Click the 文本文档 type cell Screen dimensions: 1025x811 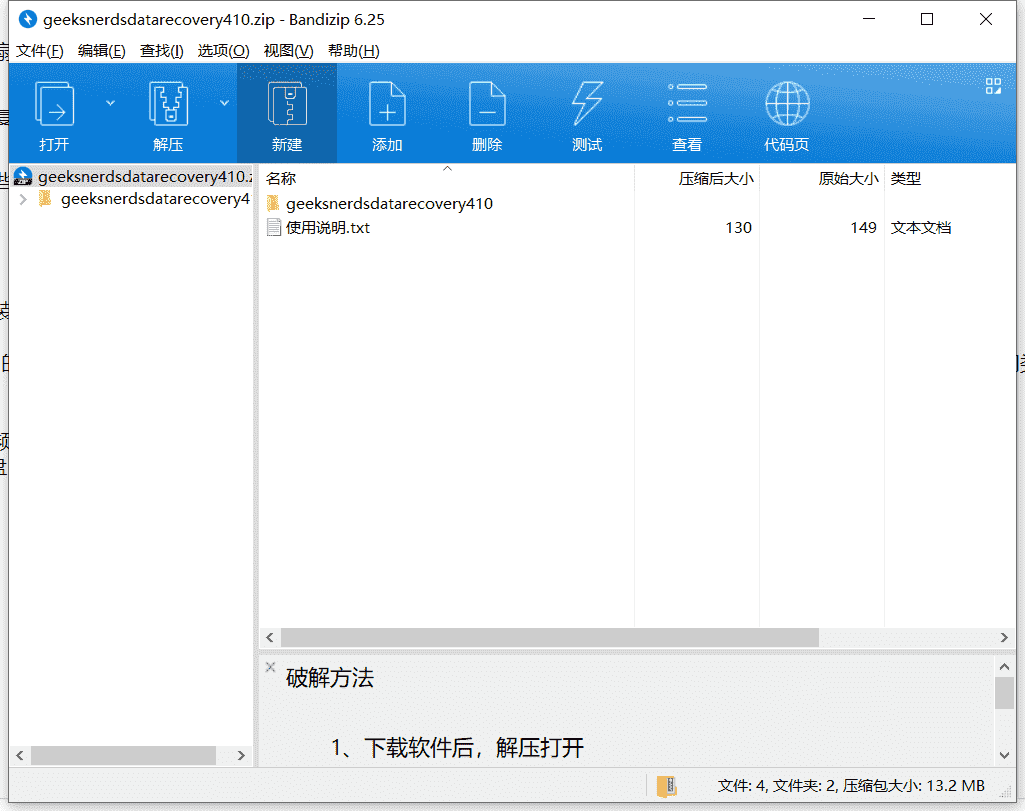[x=920, y=227]
